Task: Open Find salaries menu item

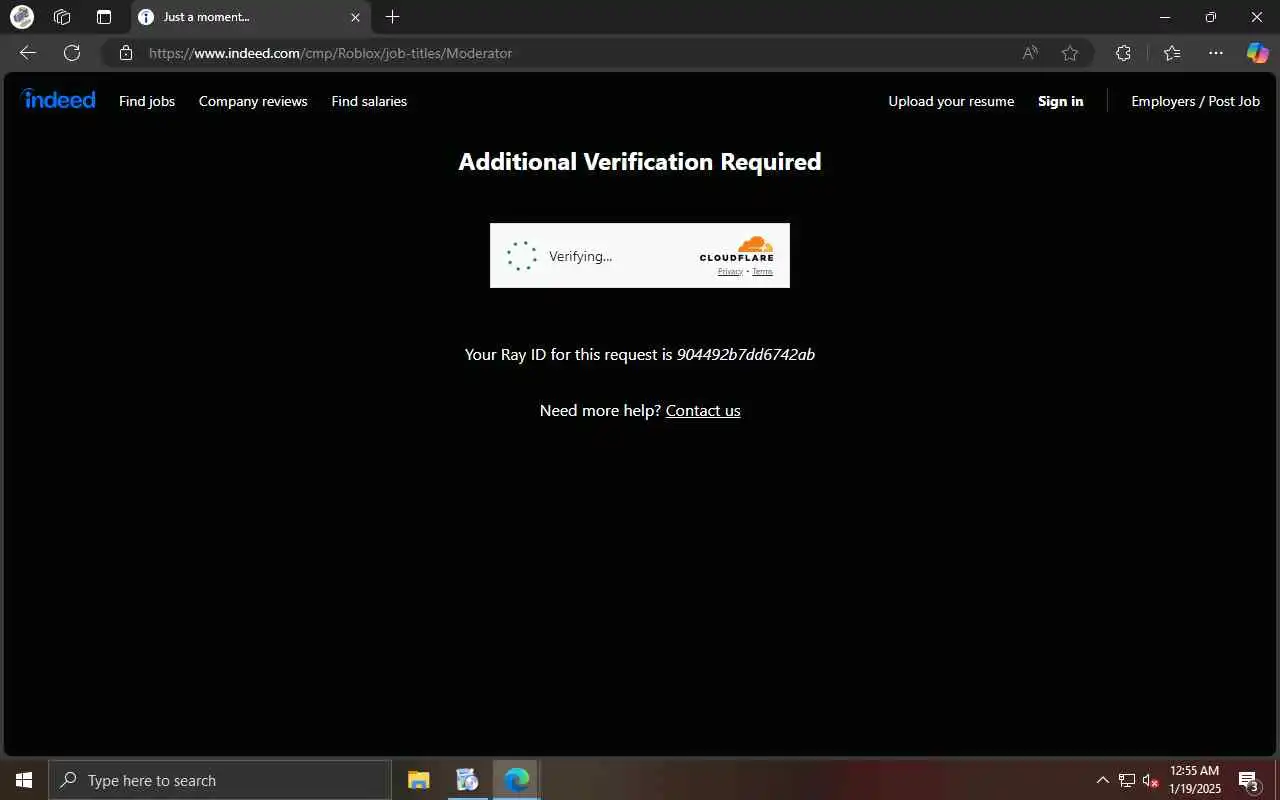Action: (369, 101)
